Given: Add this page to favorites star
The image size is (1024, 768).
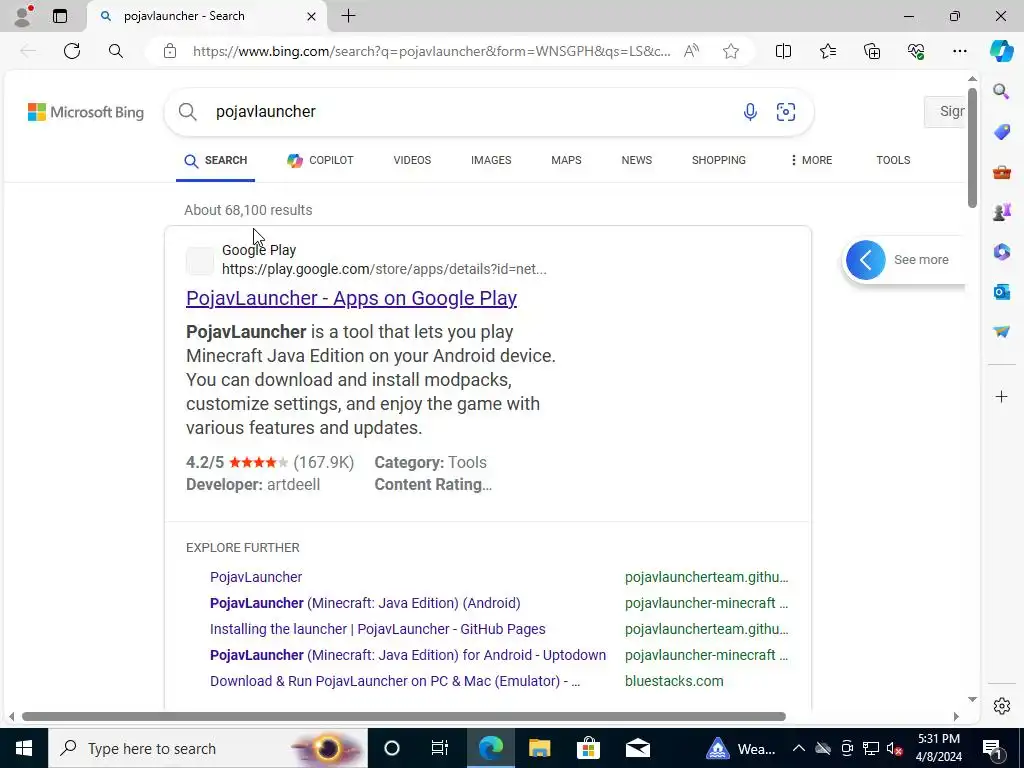Looking at the screenshot, I should coord(731,51).
